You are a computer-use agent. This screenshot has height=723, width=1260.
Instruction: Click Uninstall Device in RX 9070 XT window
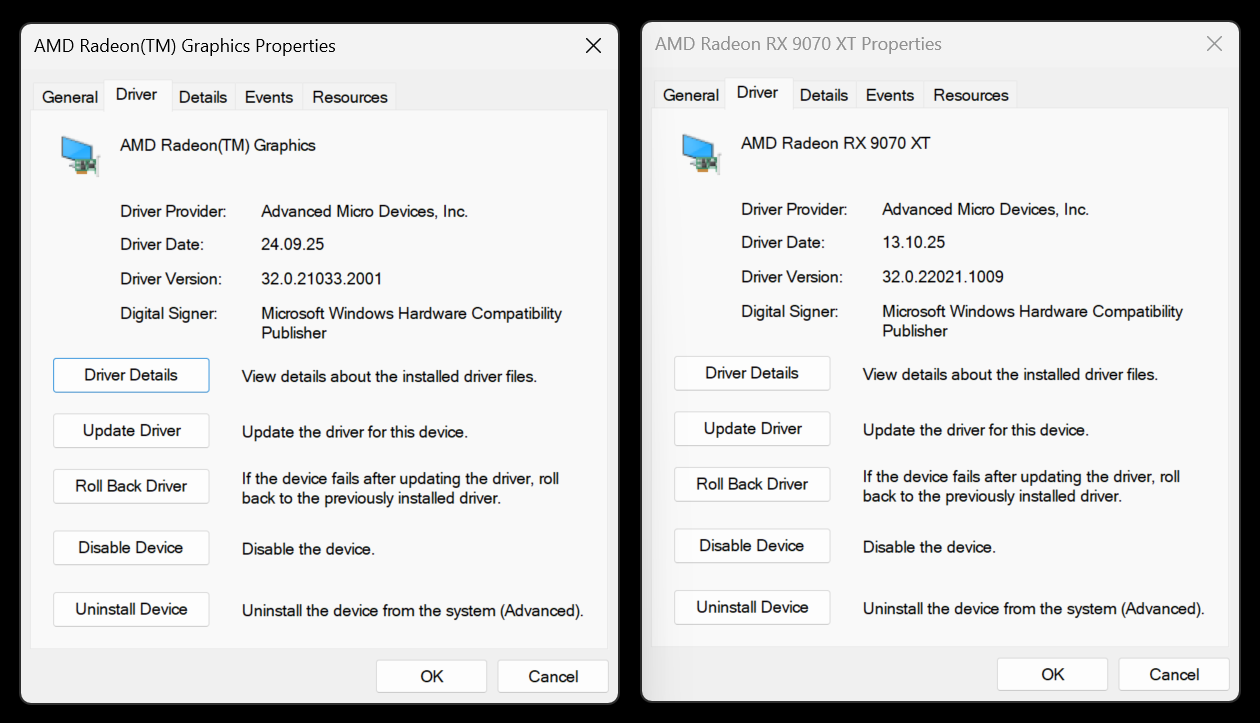752,607
